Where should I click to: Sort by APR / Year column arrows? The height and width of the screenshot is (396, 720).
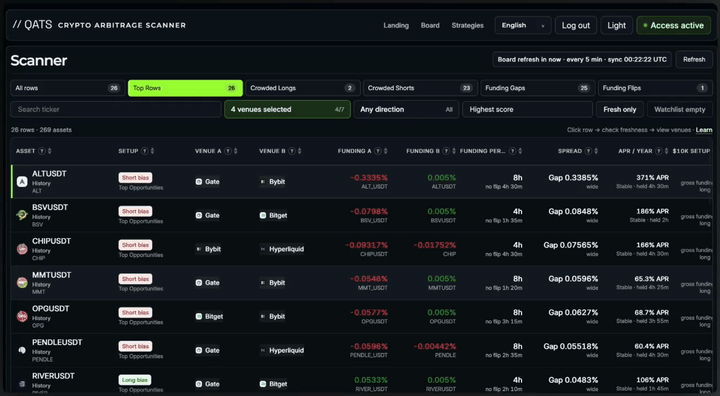[666, 151]
